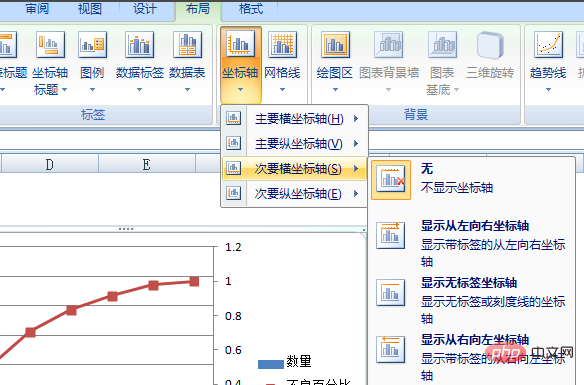Select column D header

50,164
